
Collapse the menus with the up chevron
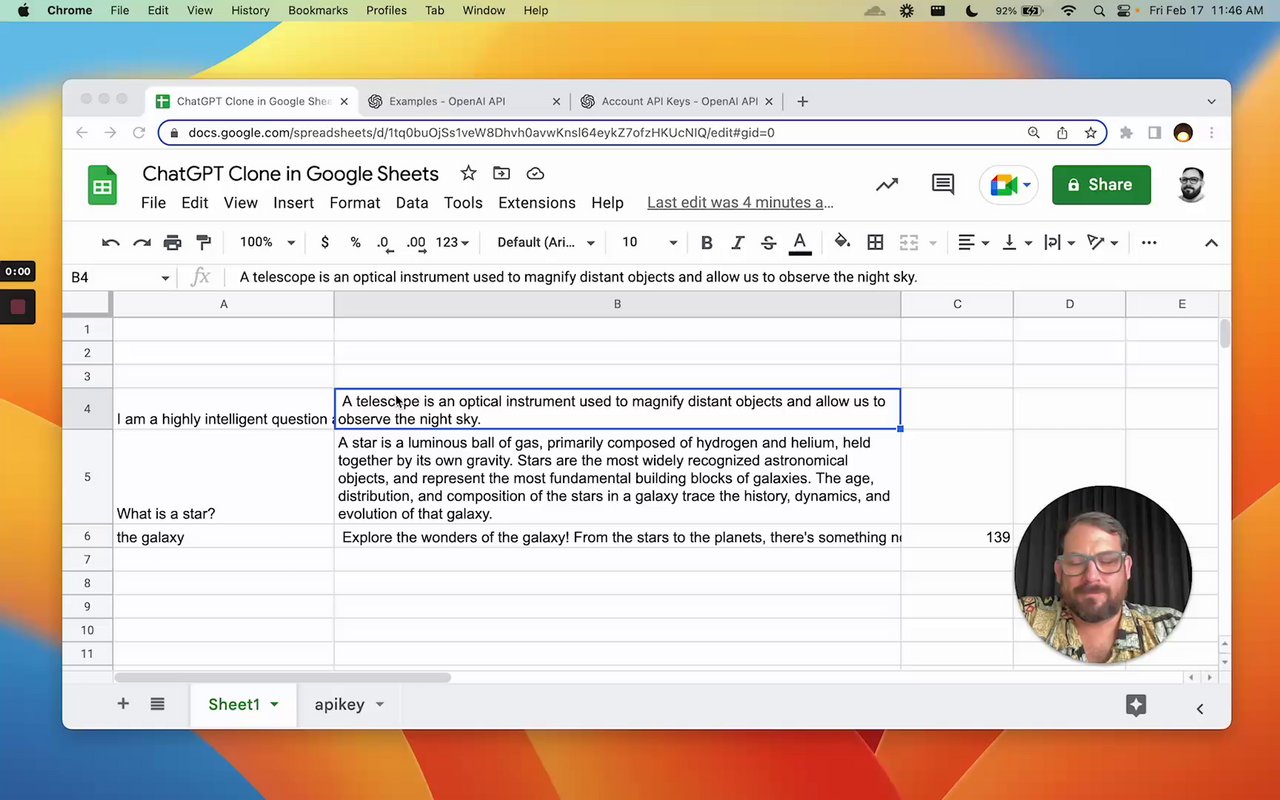[x=1211, y=242]
